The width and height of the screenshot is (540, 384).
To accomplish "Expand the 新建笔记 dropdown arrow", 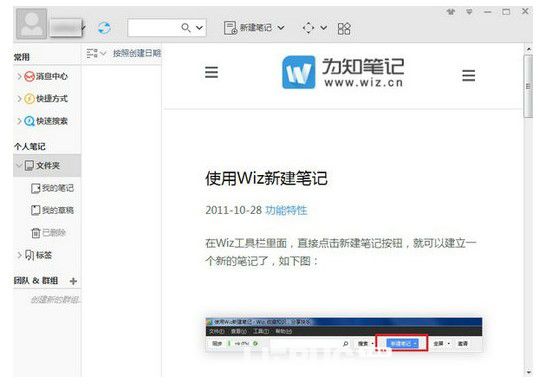I will coord(281,28).
